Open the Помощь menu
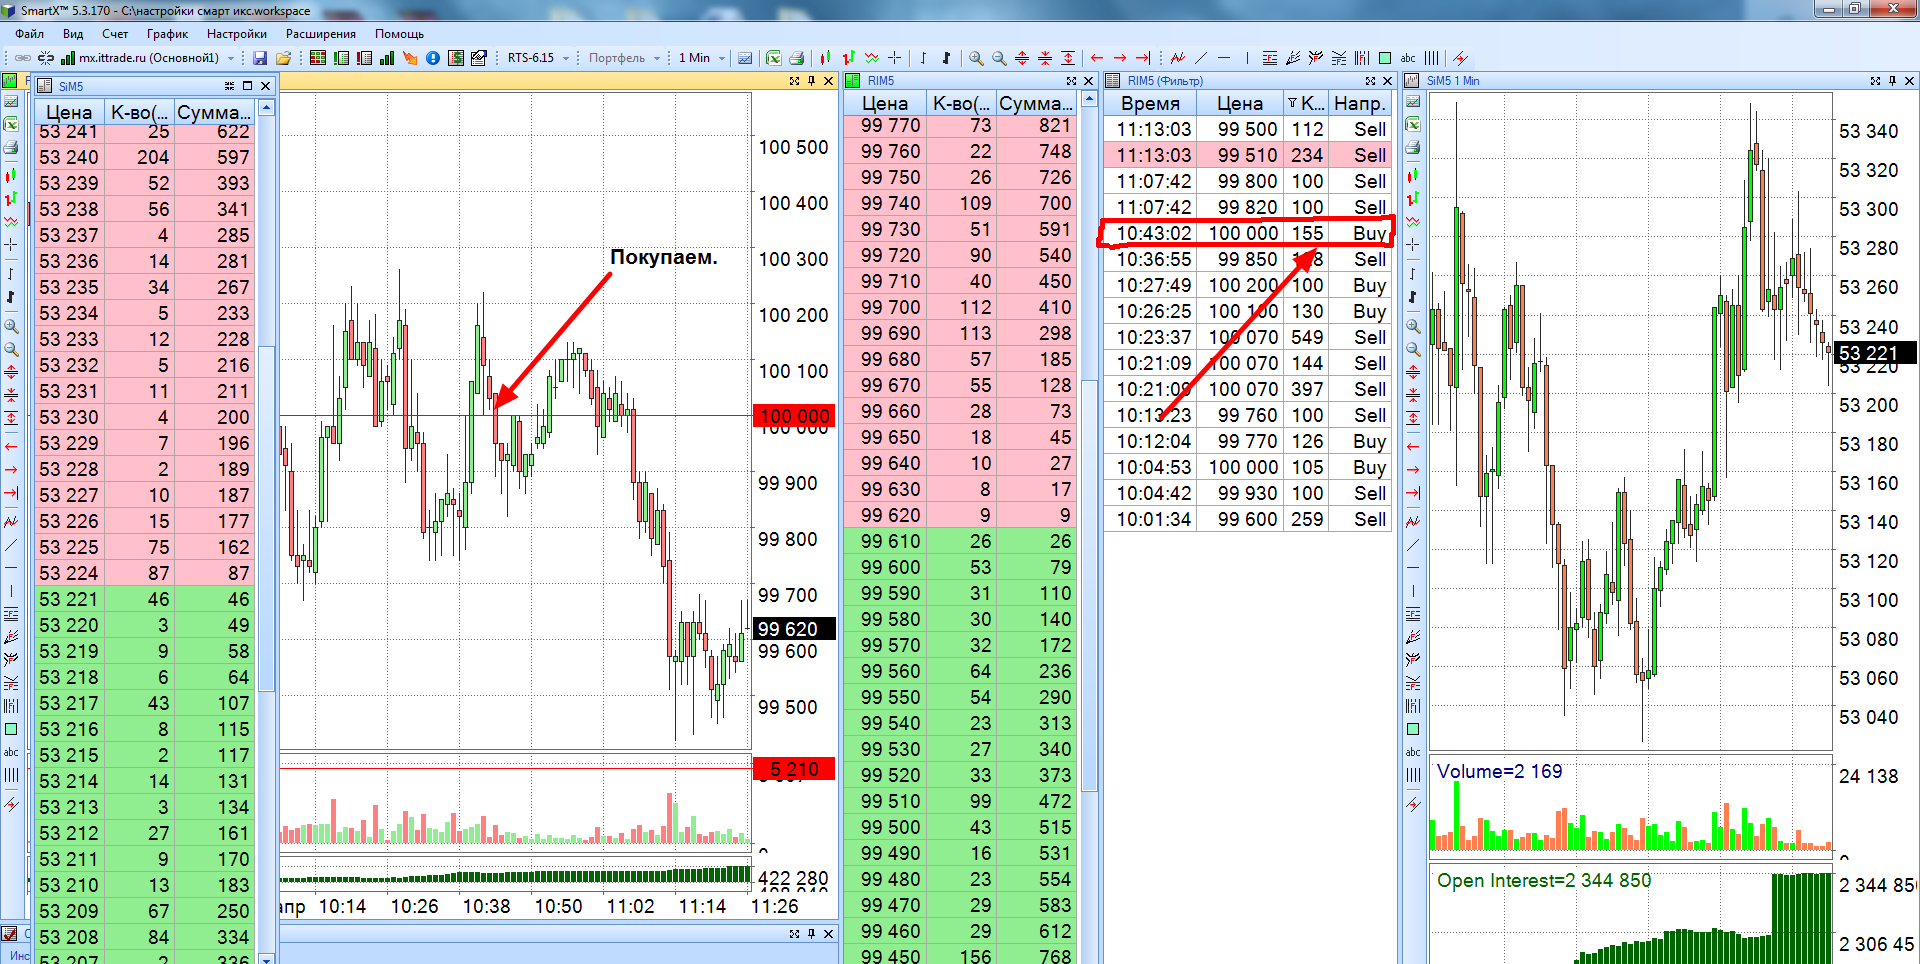The width and height of the screenshot is (1920, 964). 399,33
